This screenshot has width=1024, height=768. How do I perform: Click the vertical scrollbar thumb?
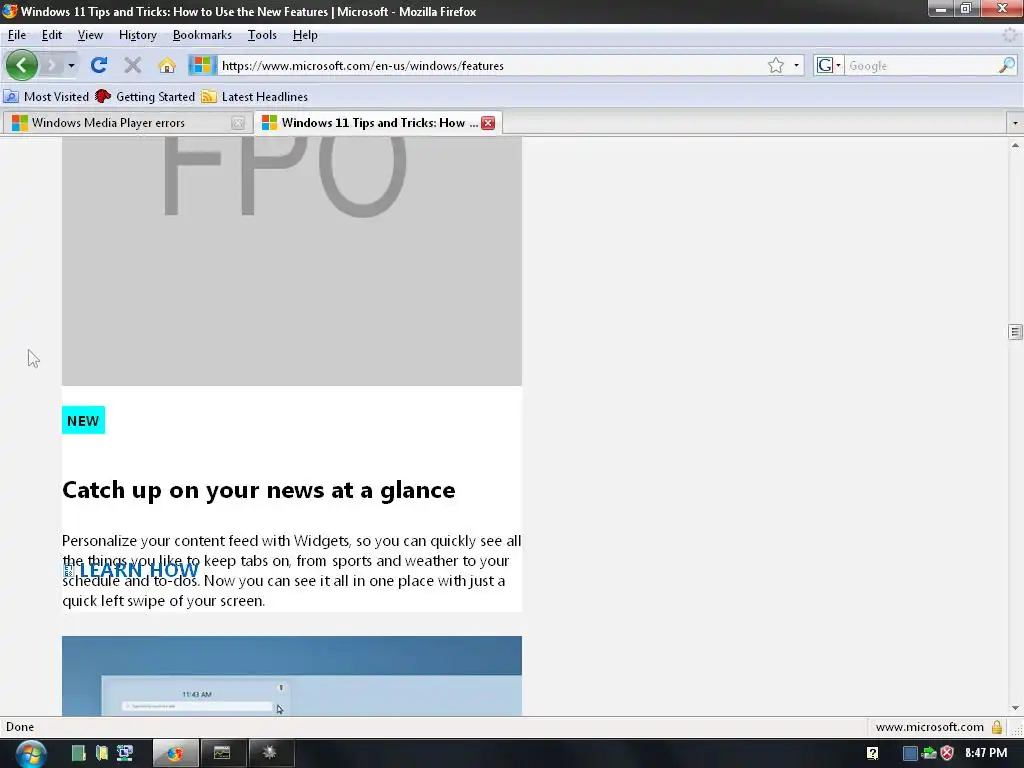1015,332
